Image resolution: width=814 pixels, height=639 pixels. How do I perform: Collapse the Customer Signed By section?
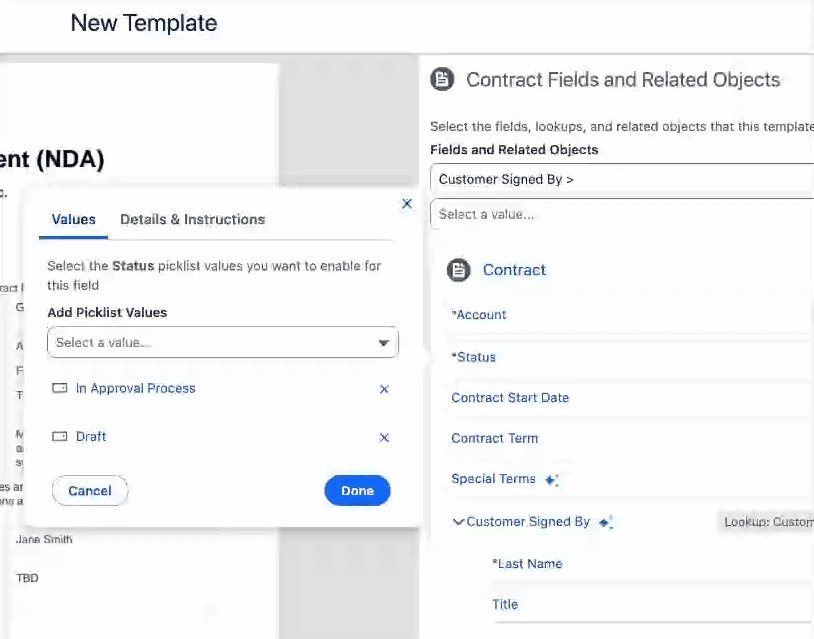click(458, 522)
